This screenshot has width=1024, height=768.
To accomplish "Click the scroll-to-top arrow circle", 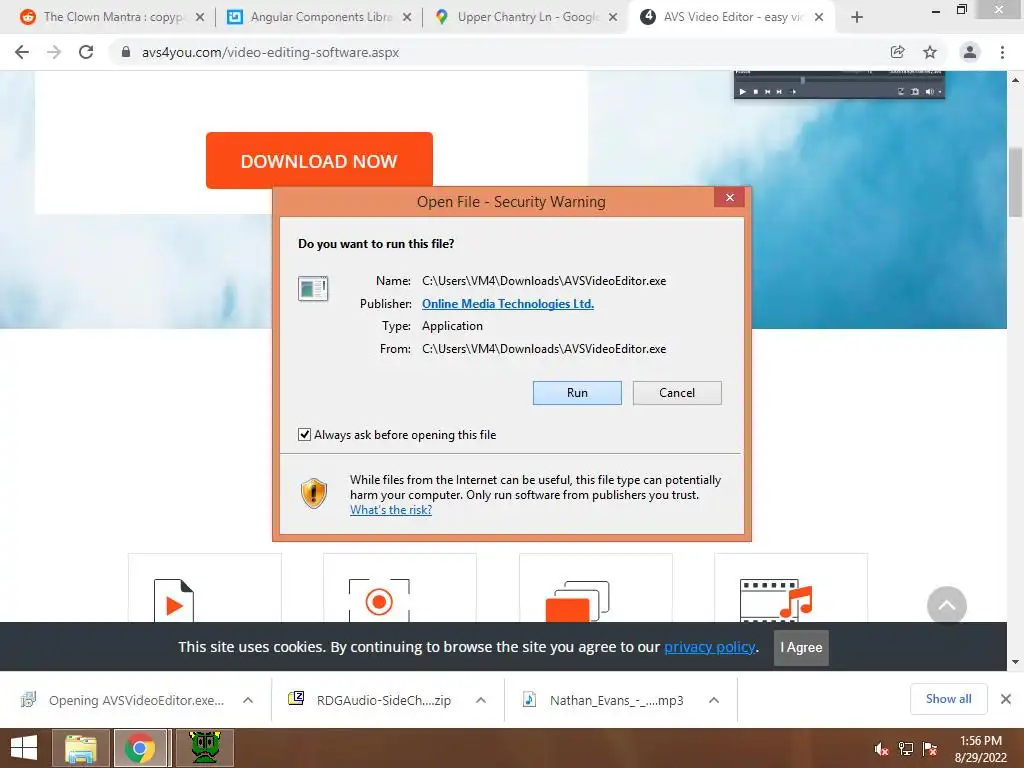I will [x=946, y=605].
